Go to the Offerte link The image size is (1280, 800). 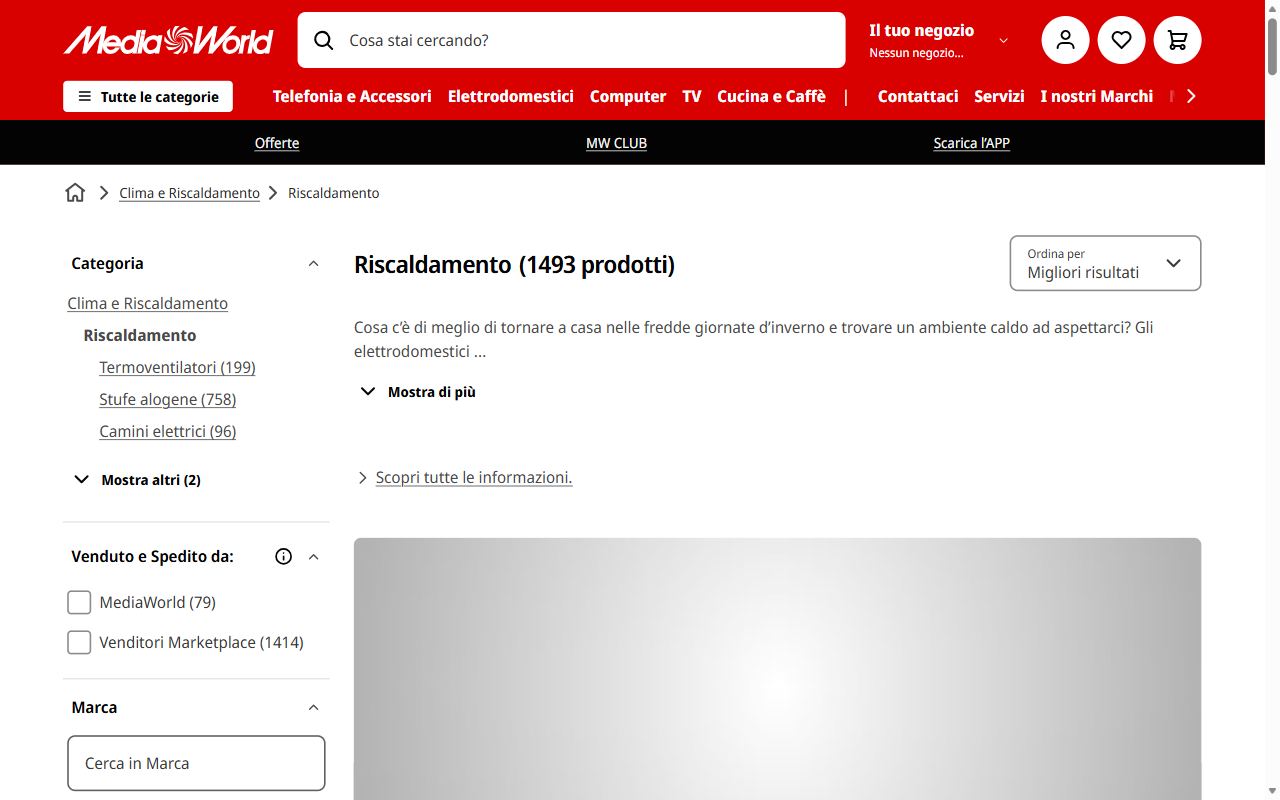[277, 143]
